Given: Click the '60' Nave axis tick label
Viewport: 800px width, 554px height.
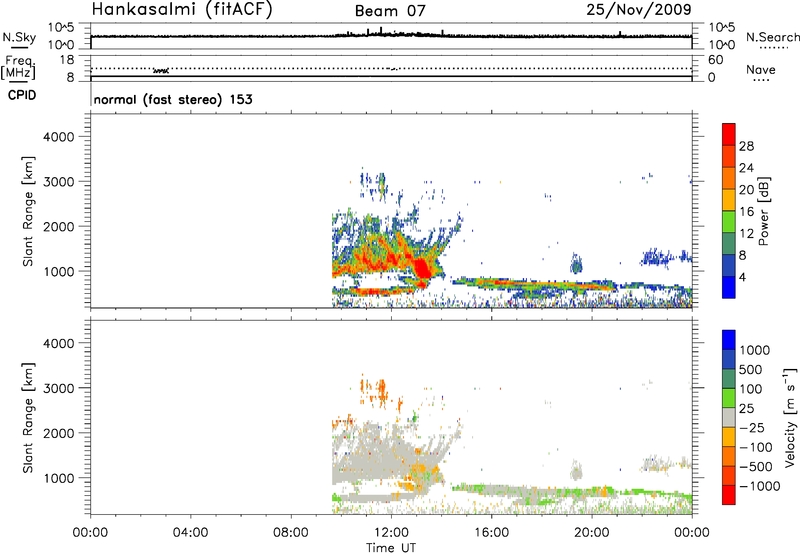Looking at the screenshot, I should point(715,60).
